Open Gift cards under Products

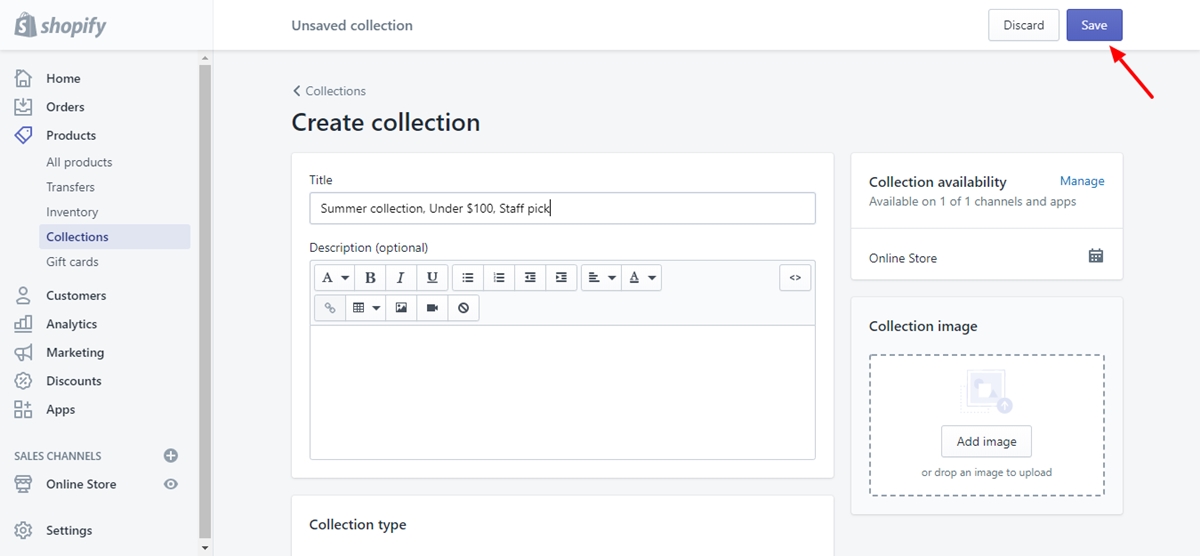(72, 262)
